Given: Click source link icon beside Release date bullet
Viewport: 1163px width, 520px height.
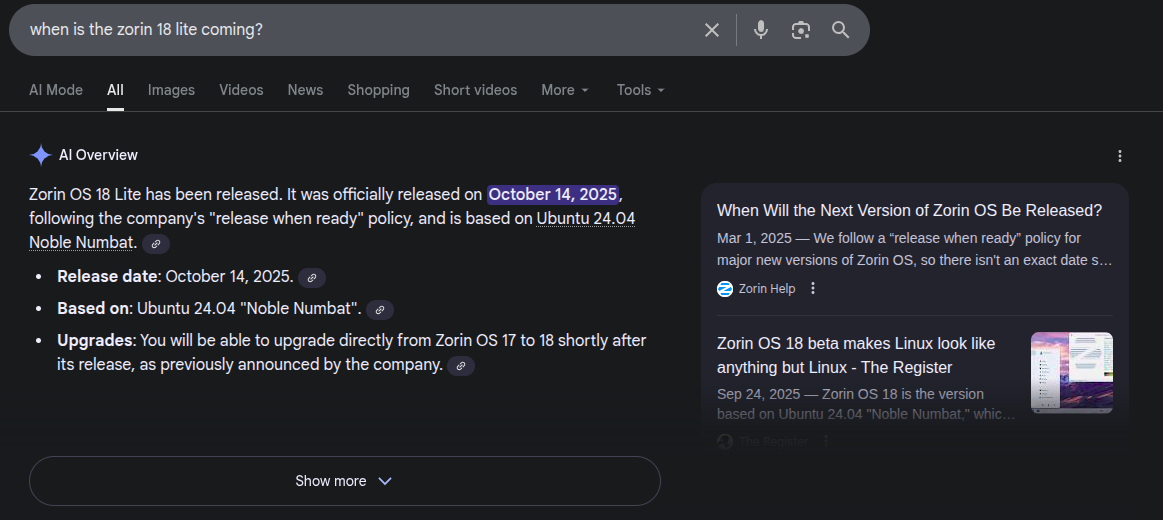Looking at the screenshot, I should coord(312,278).
